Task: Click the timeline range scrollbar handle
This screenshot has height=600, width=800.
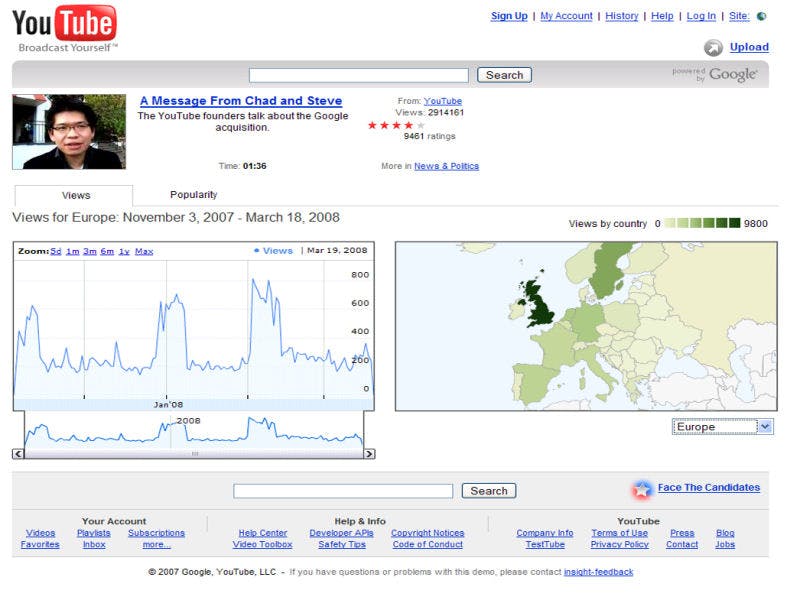Action: coord(194,454)
